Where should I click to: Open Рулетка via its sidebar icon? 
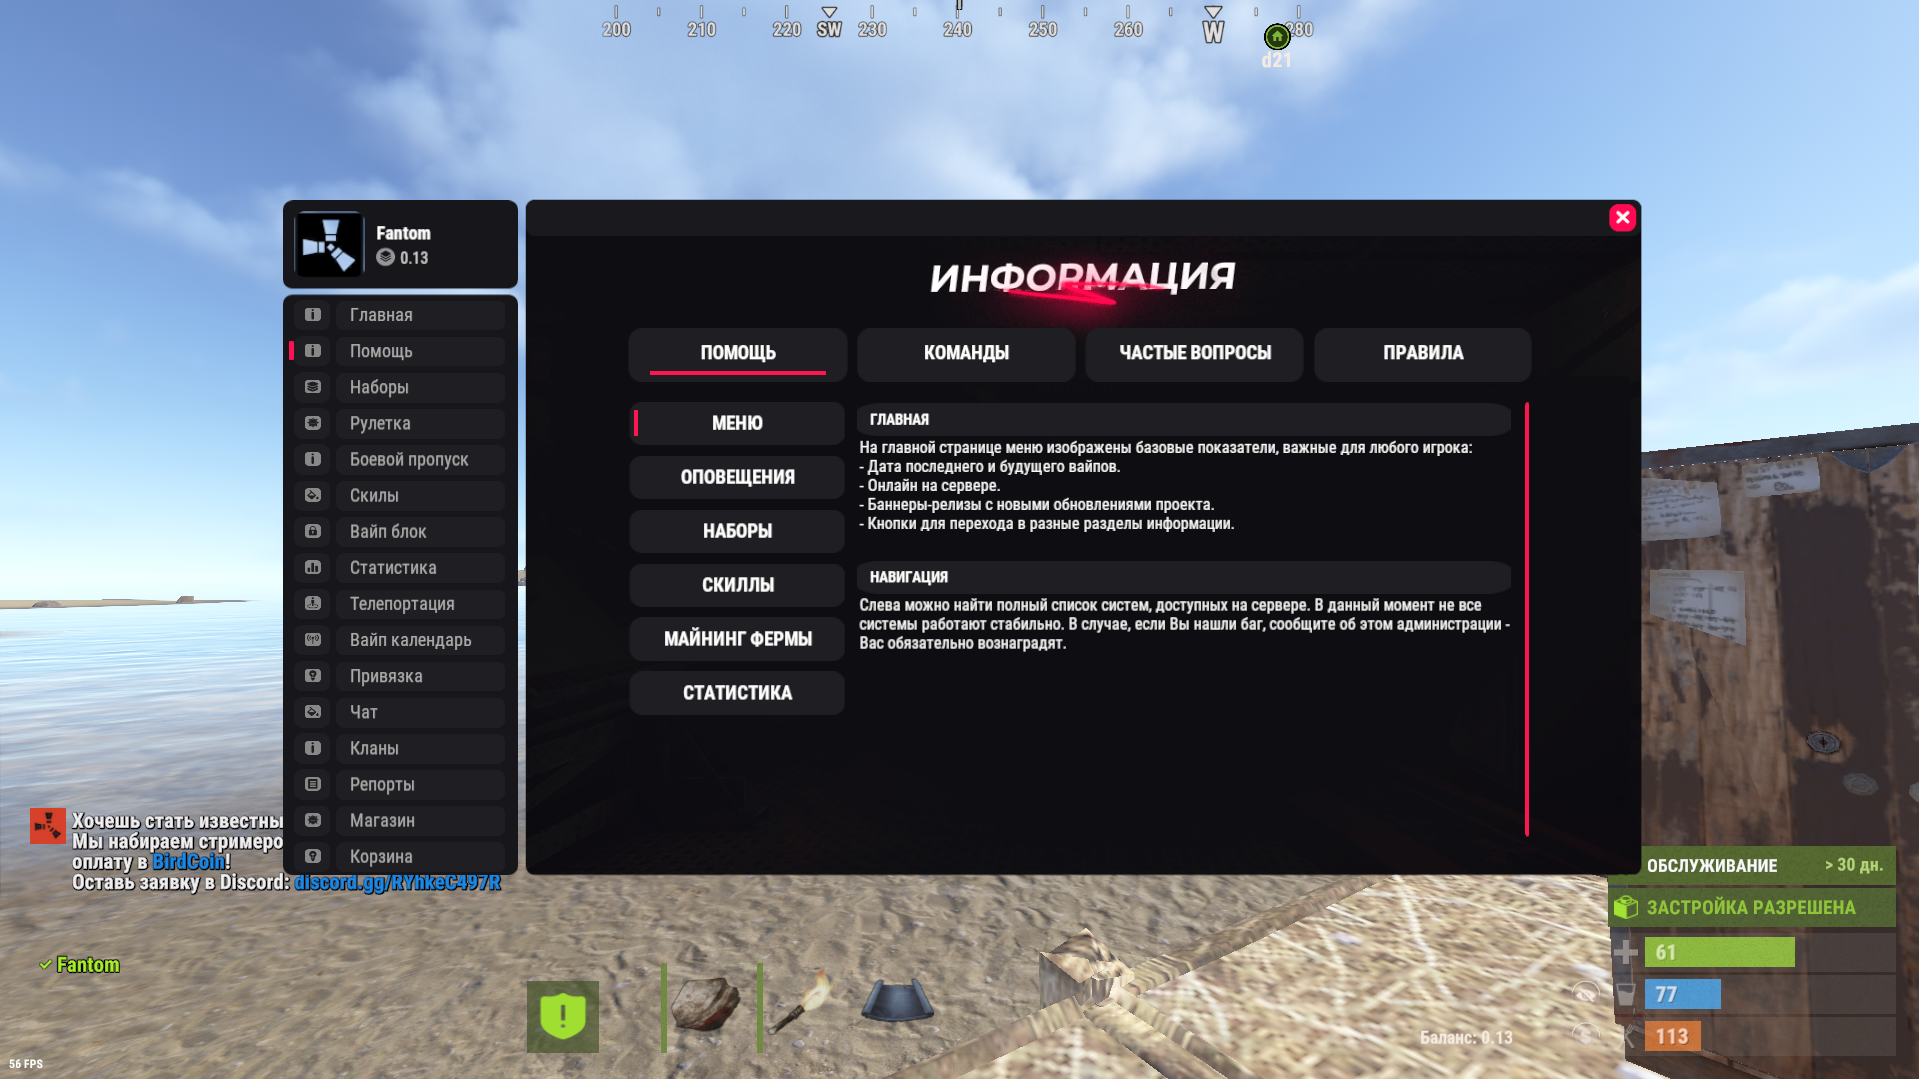coord(311,423)
